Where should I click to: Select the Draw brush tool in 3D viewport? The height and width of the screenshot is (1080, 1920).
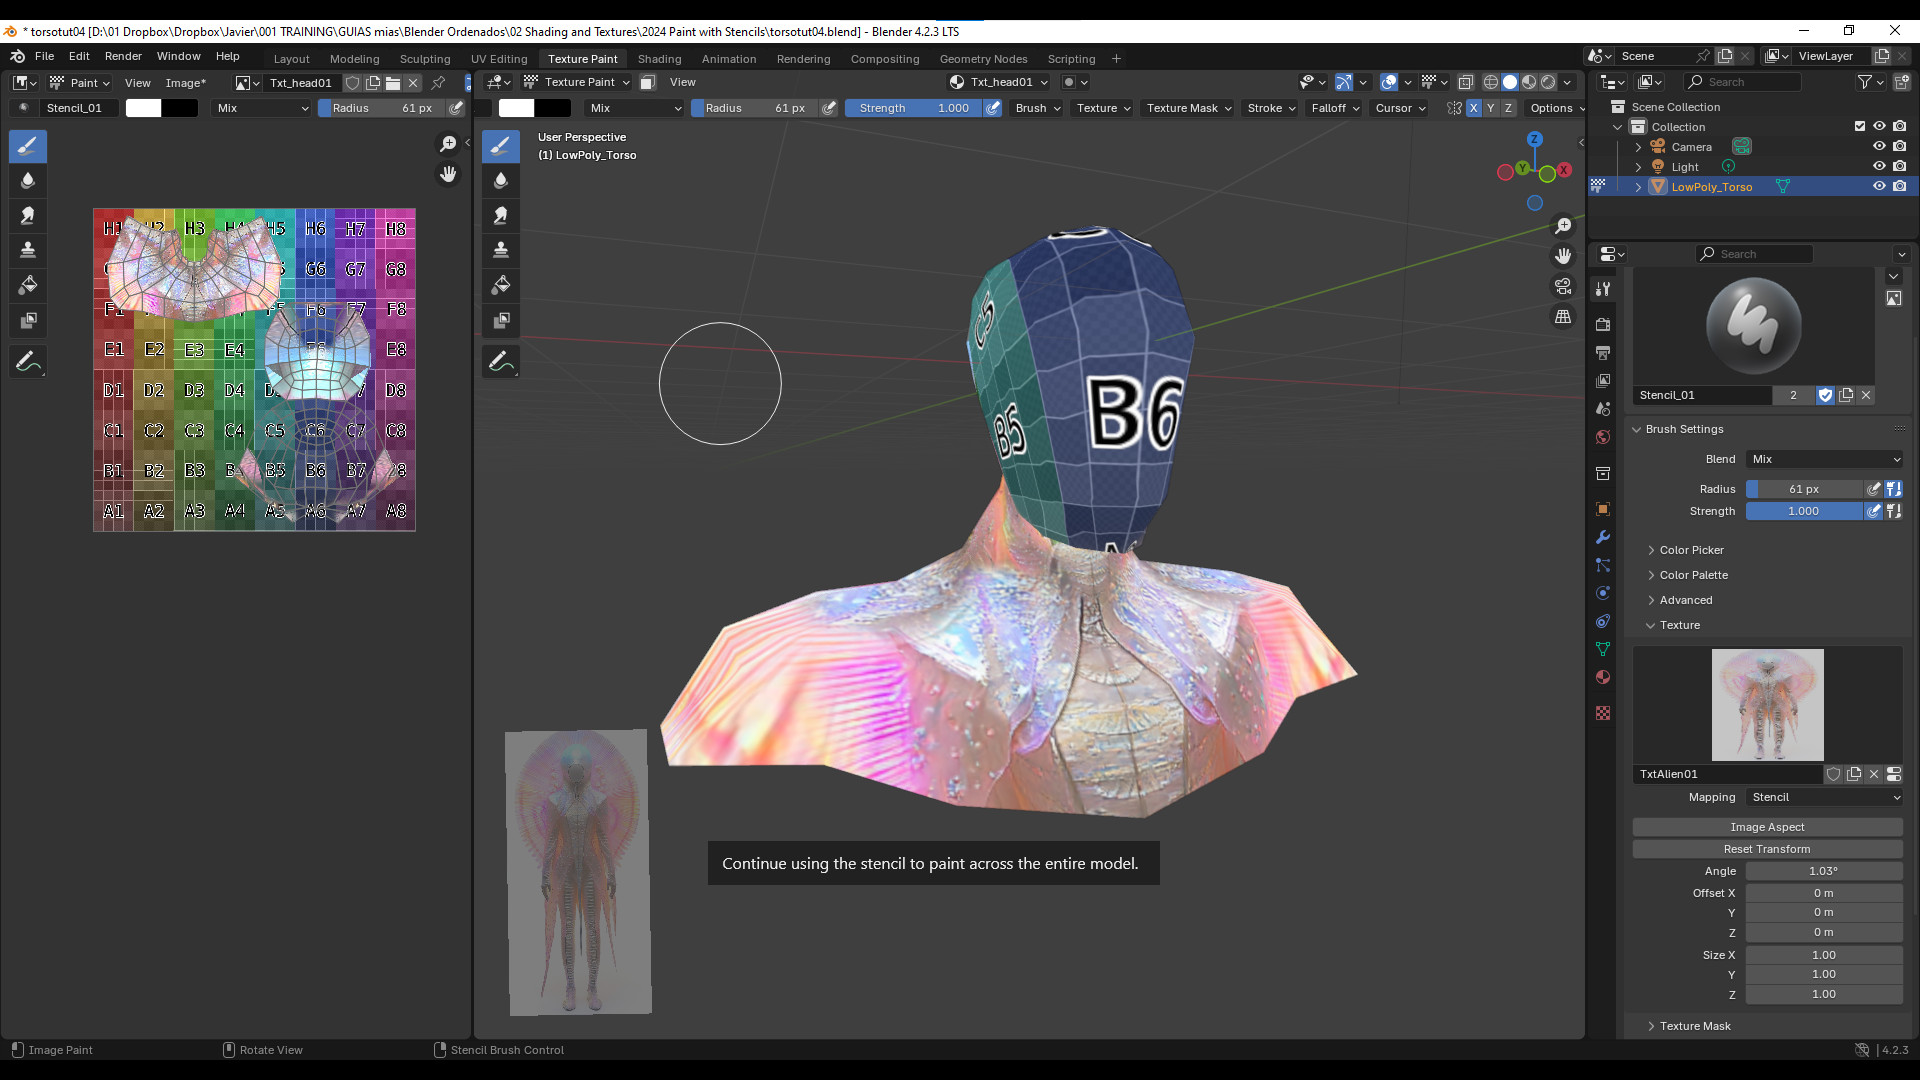501,146
